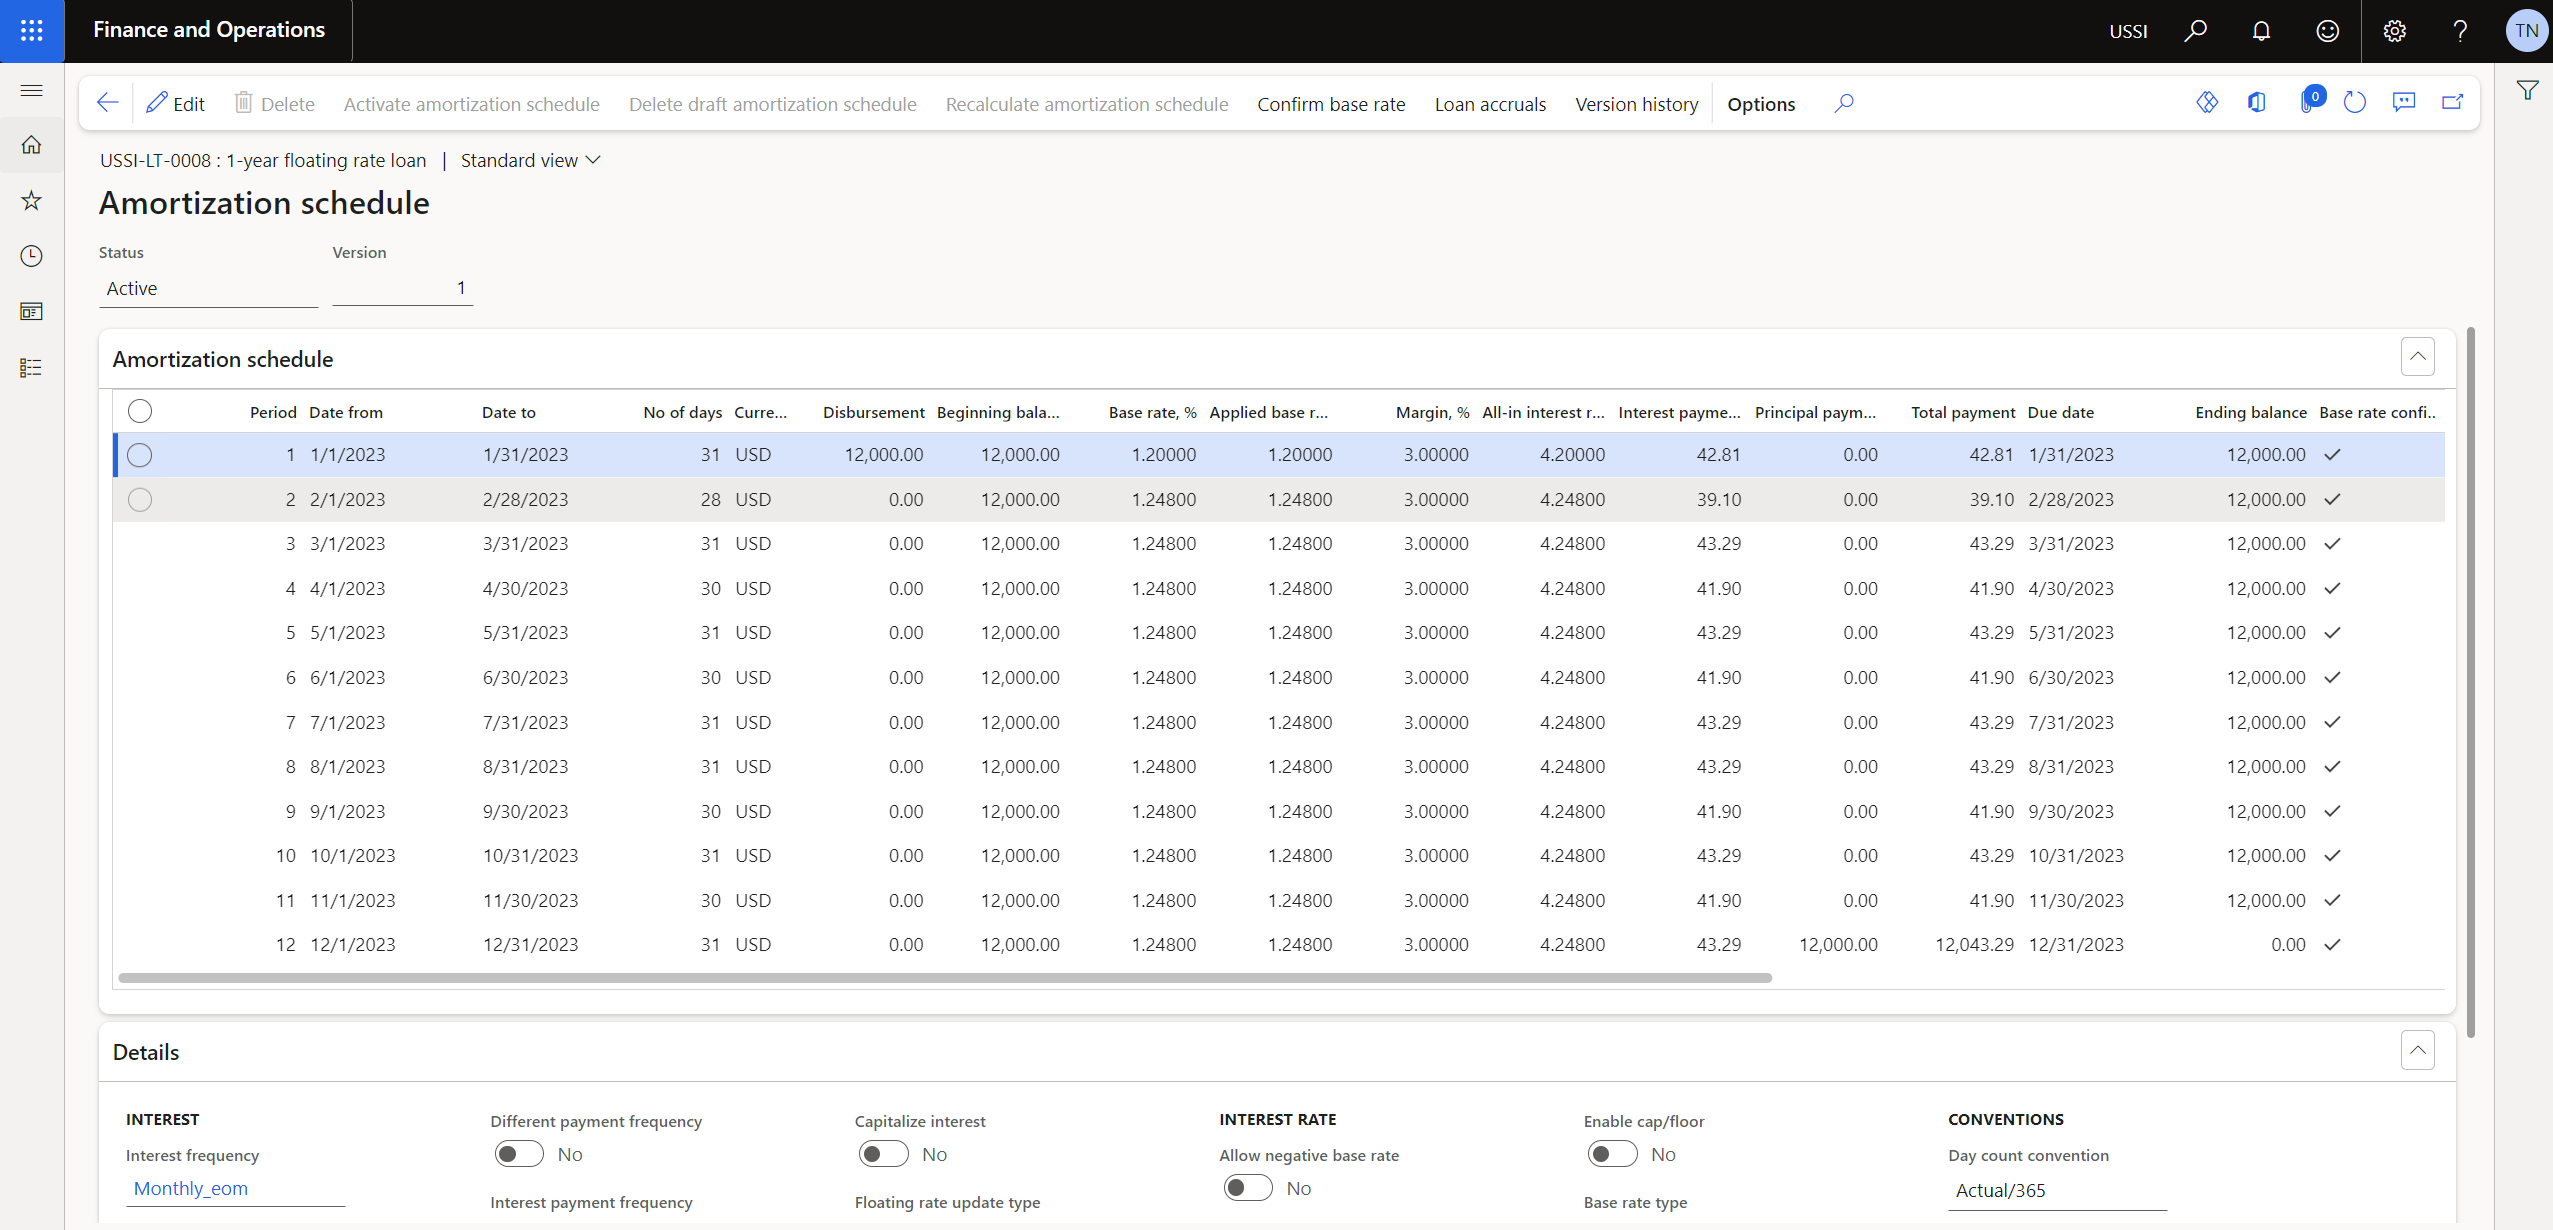Refresh the page using the circular arrow icon
This screenshot has width=2553, height=1230.
[x=2355, y=101]
